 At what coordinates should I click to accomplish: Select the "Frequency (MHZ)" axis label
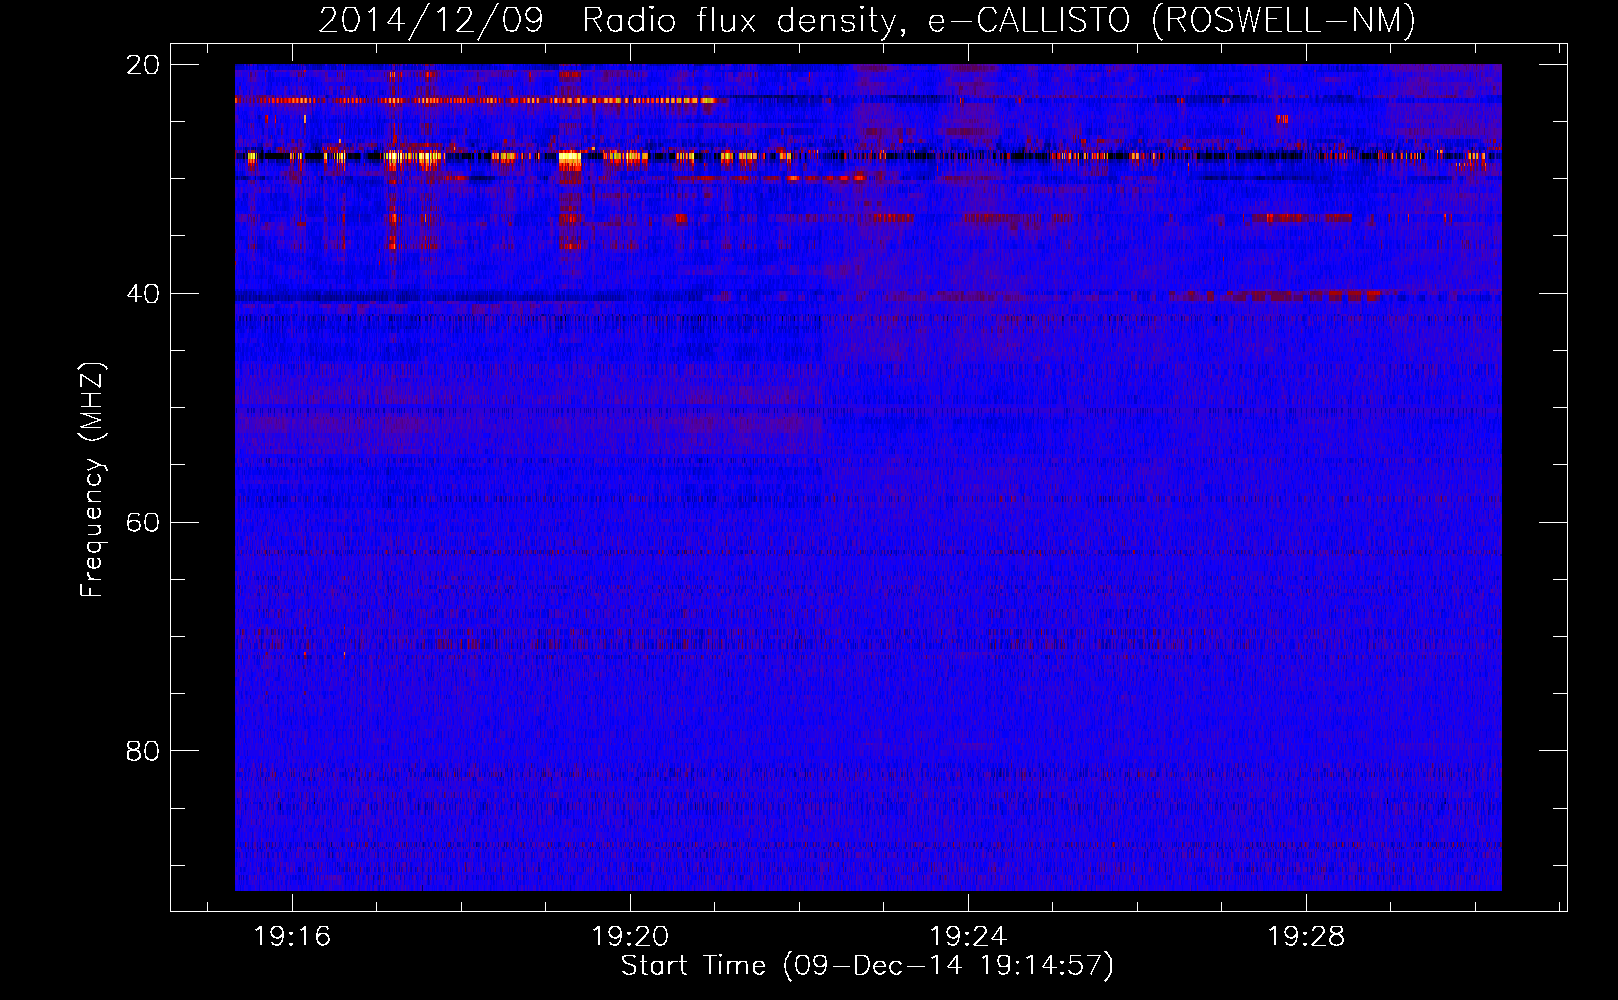click(92, 481)
